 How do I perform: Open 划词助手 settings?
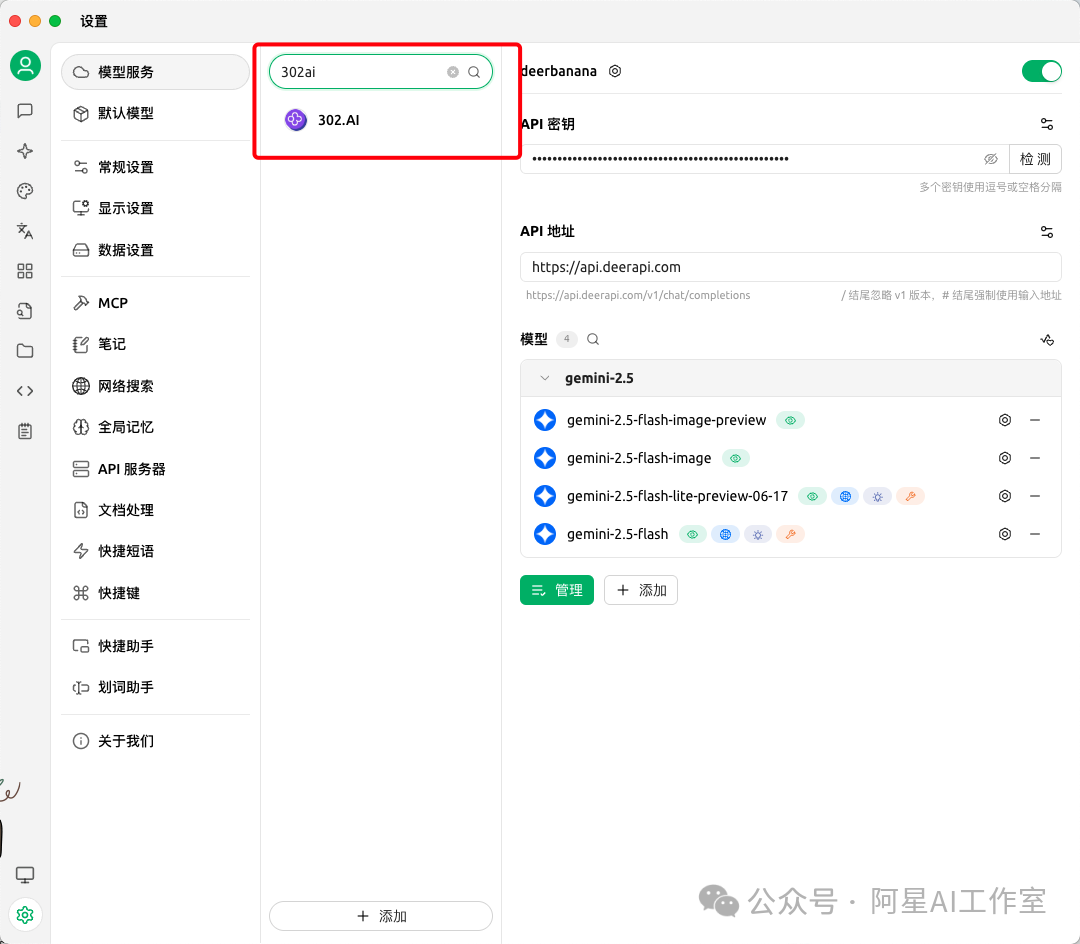point(155,687)
